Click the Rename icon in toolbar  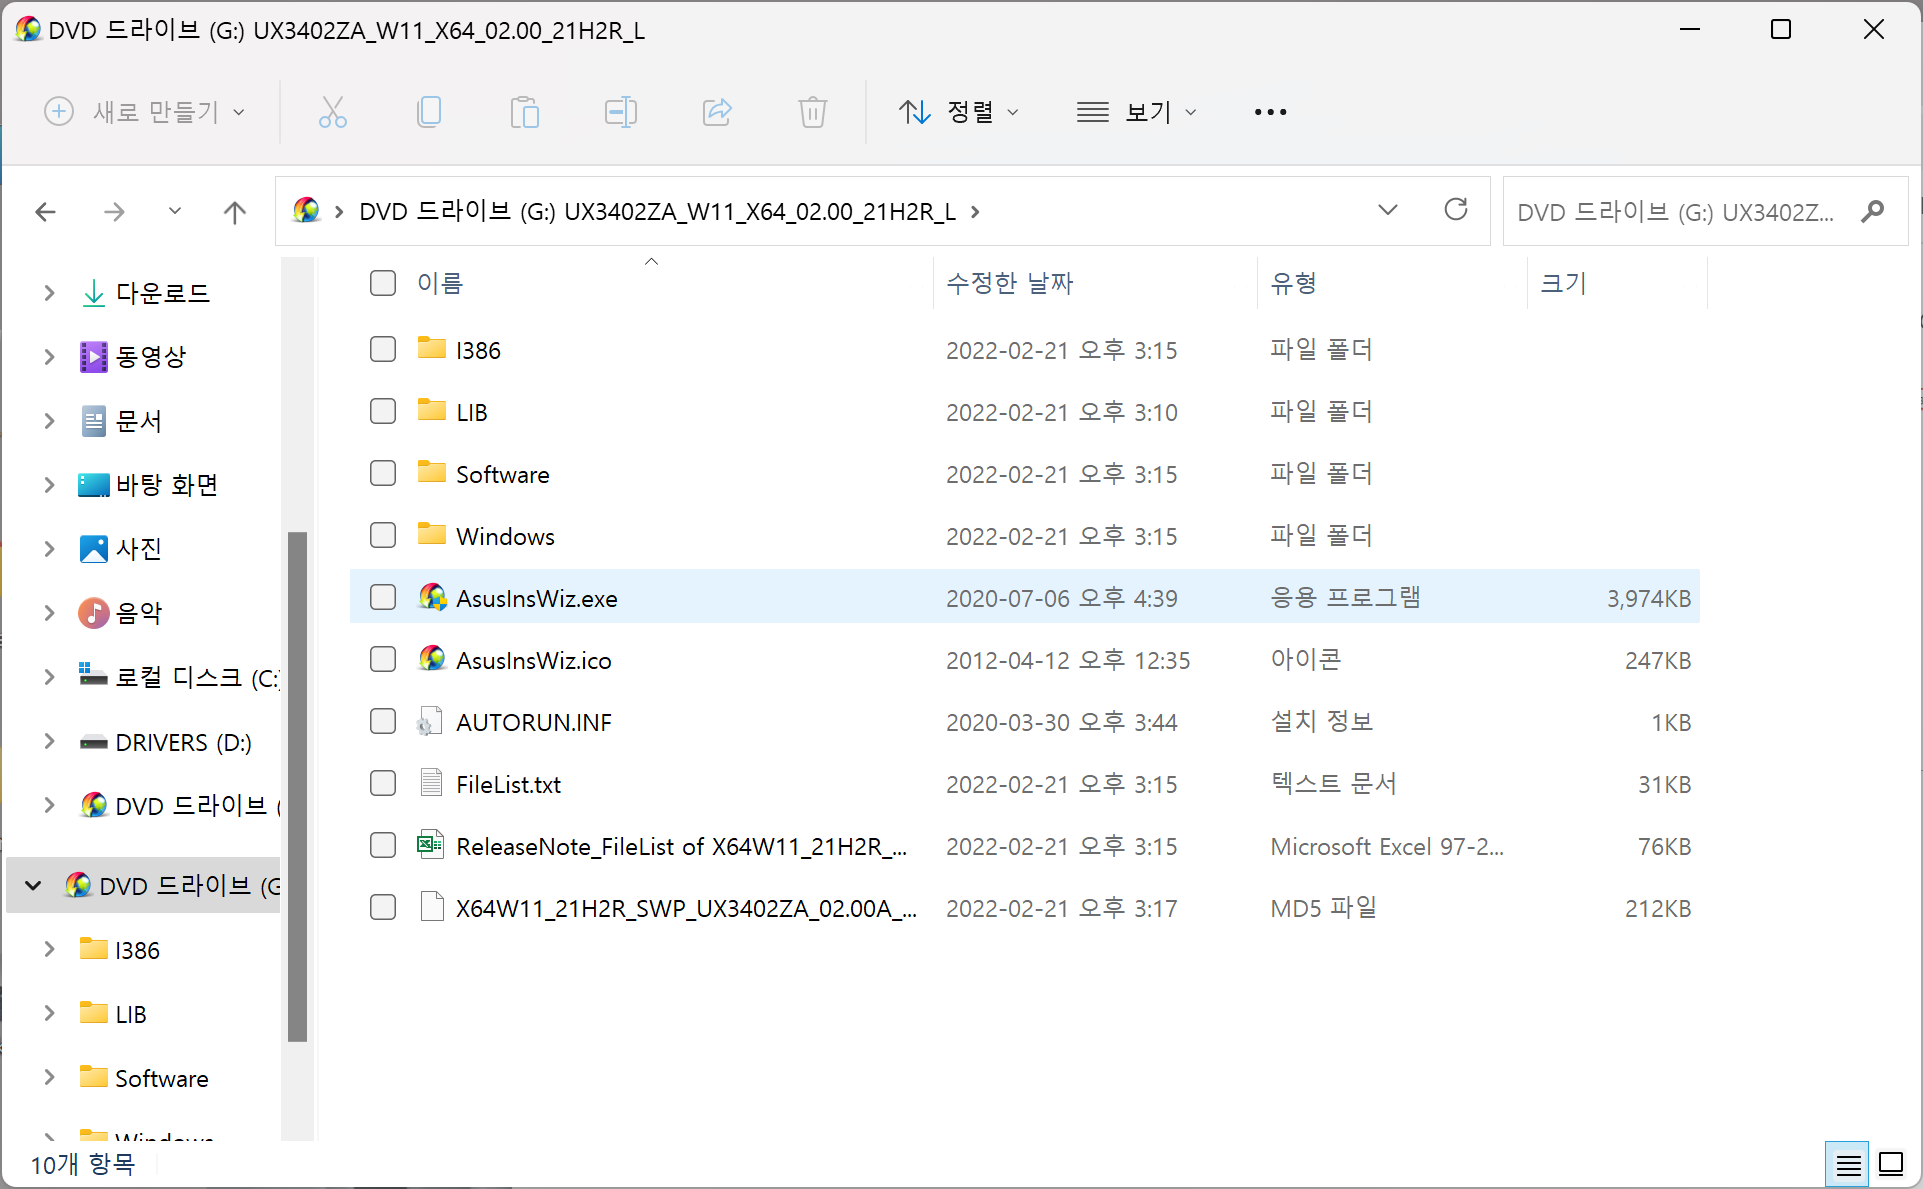tap(620, 112)
